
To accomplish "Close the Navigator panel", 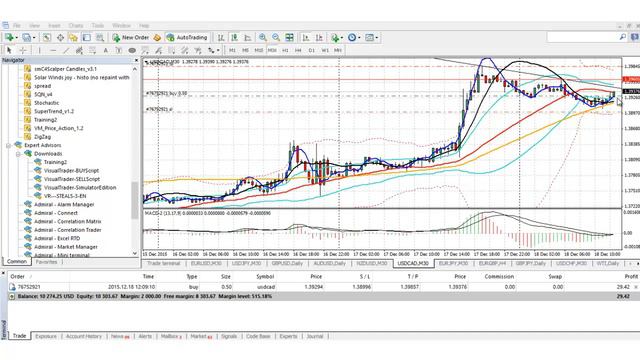I will (x=136, y=60).
